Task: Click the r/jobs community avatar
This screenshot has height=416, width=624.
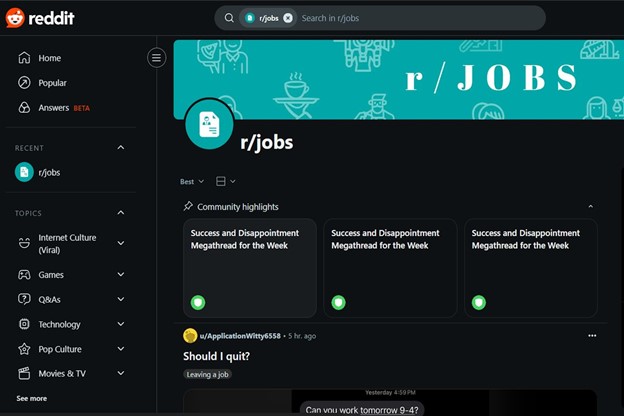Action: point(209,124)
